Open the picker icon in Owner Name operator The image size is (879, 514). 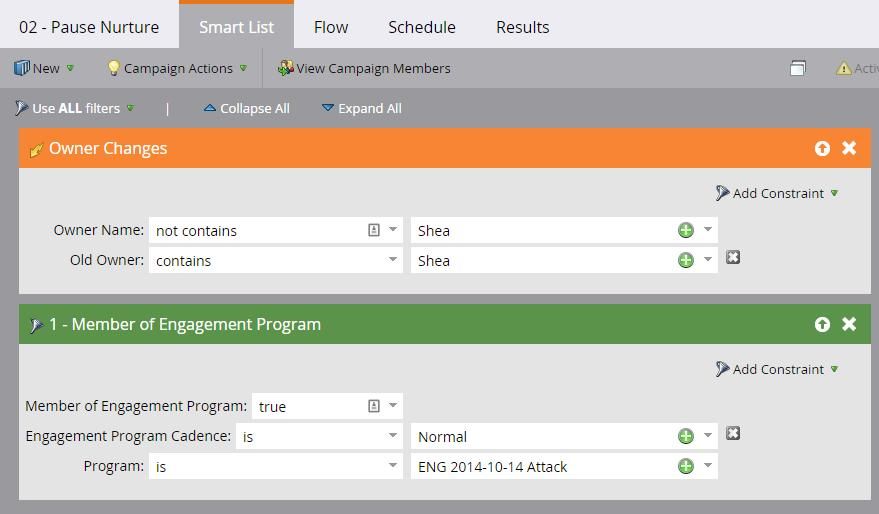[374, 230]
